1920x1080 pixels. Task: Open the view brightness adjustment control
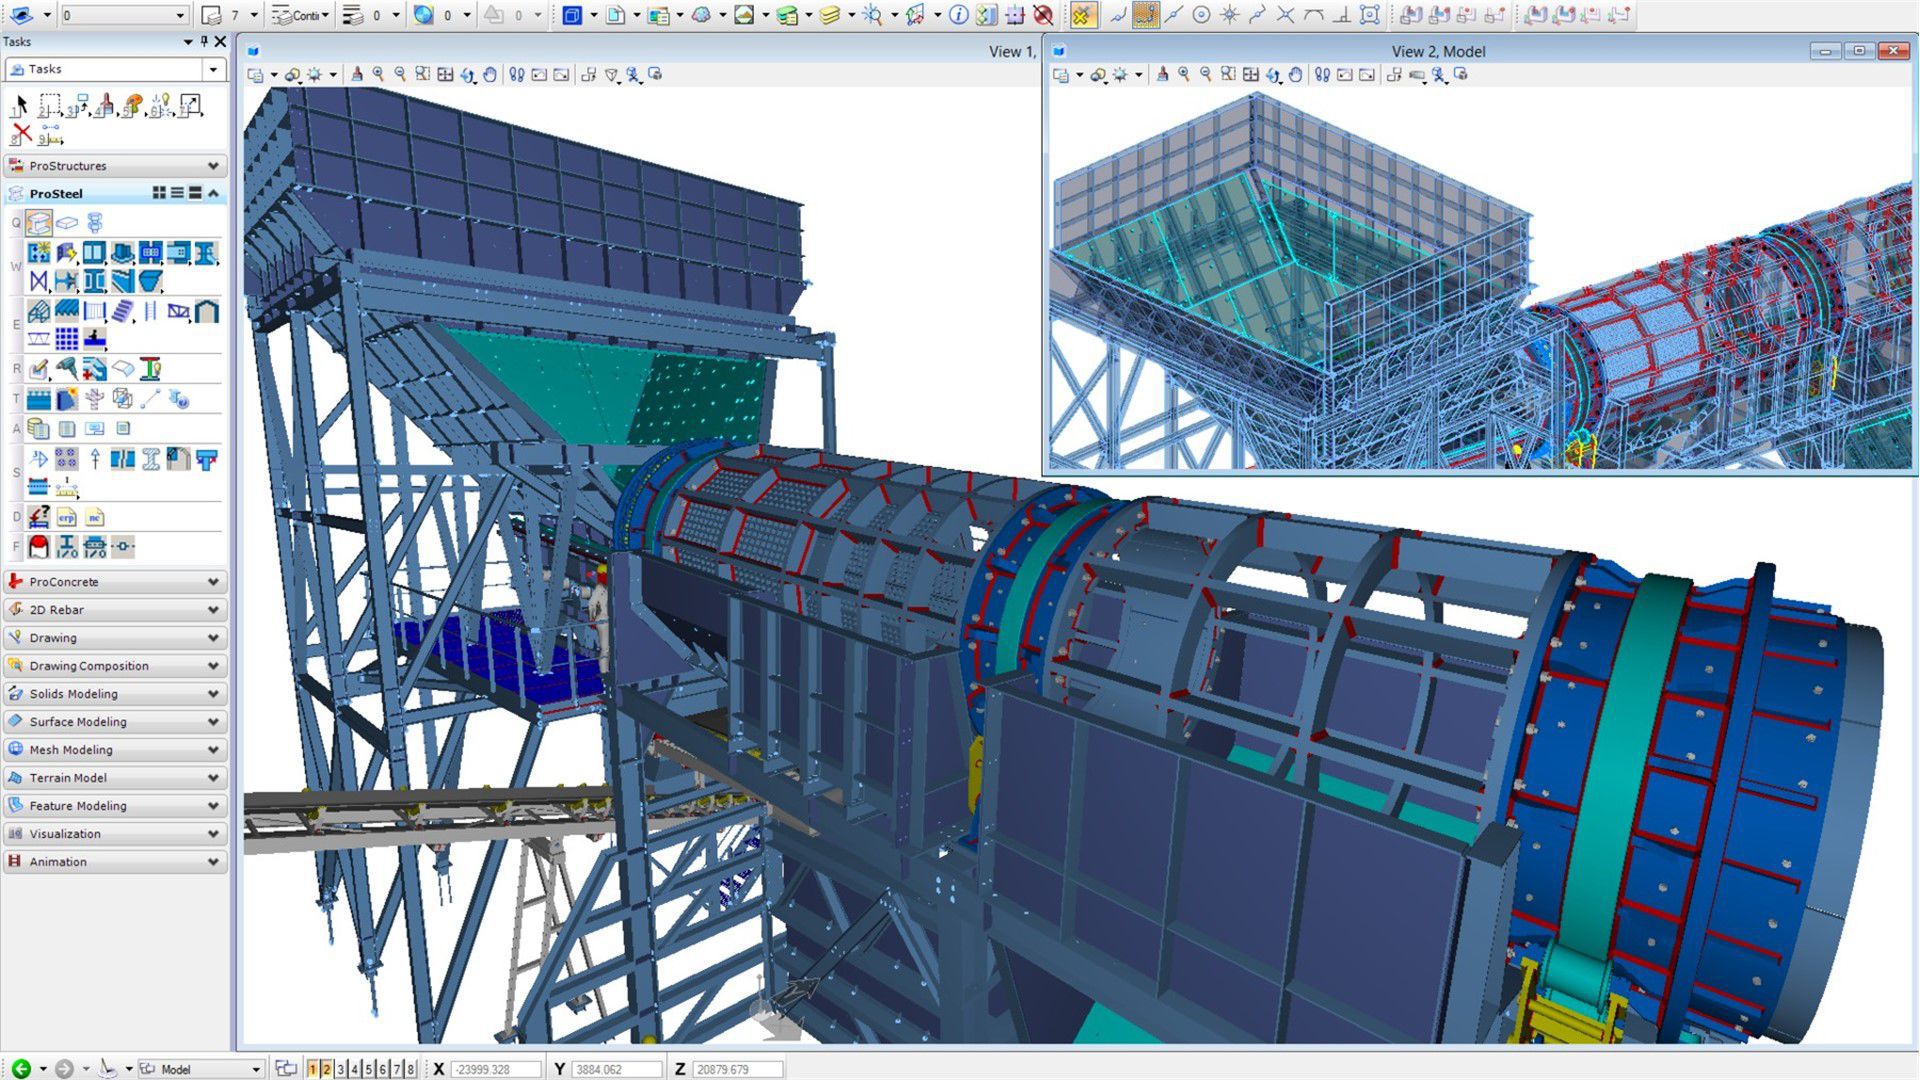pyautogui.click(x=314, y=74)
